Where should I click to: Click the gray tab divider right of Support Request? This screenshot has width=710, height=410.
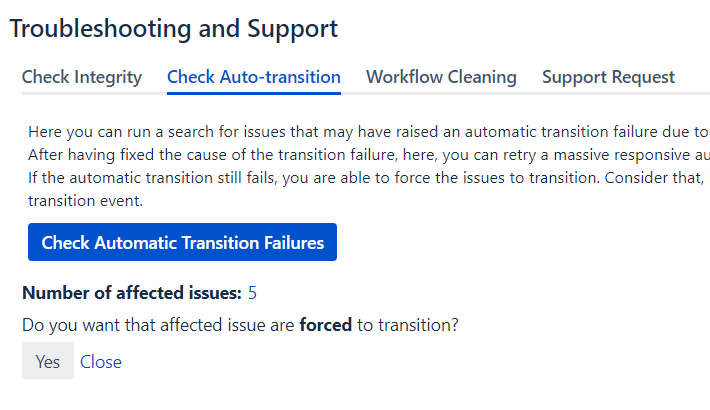click(694, 93)
